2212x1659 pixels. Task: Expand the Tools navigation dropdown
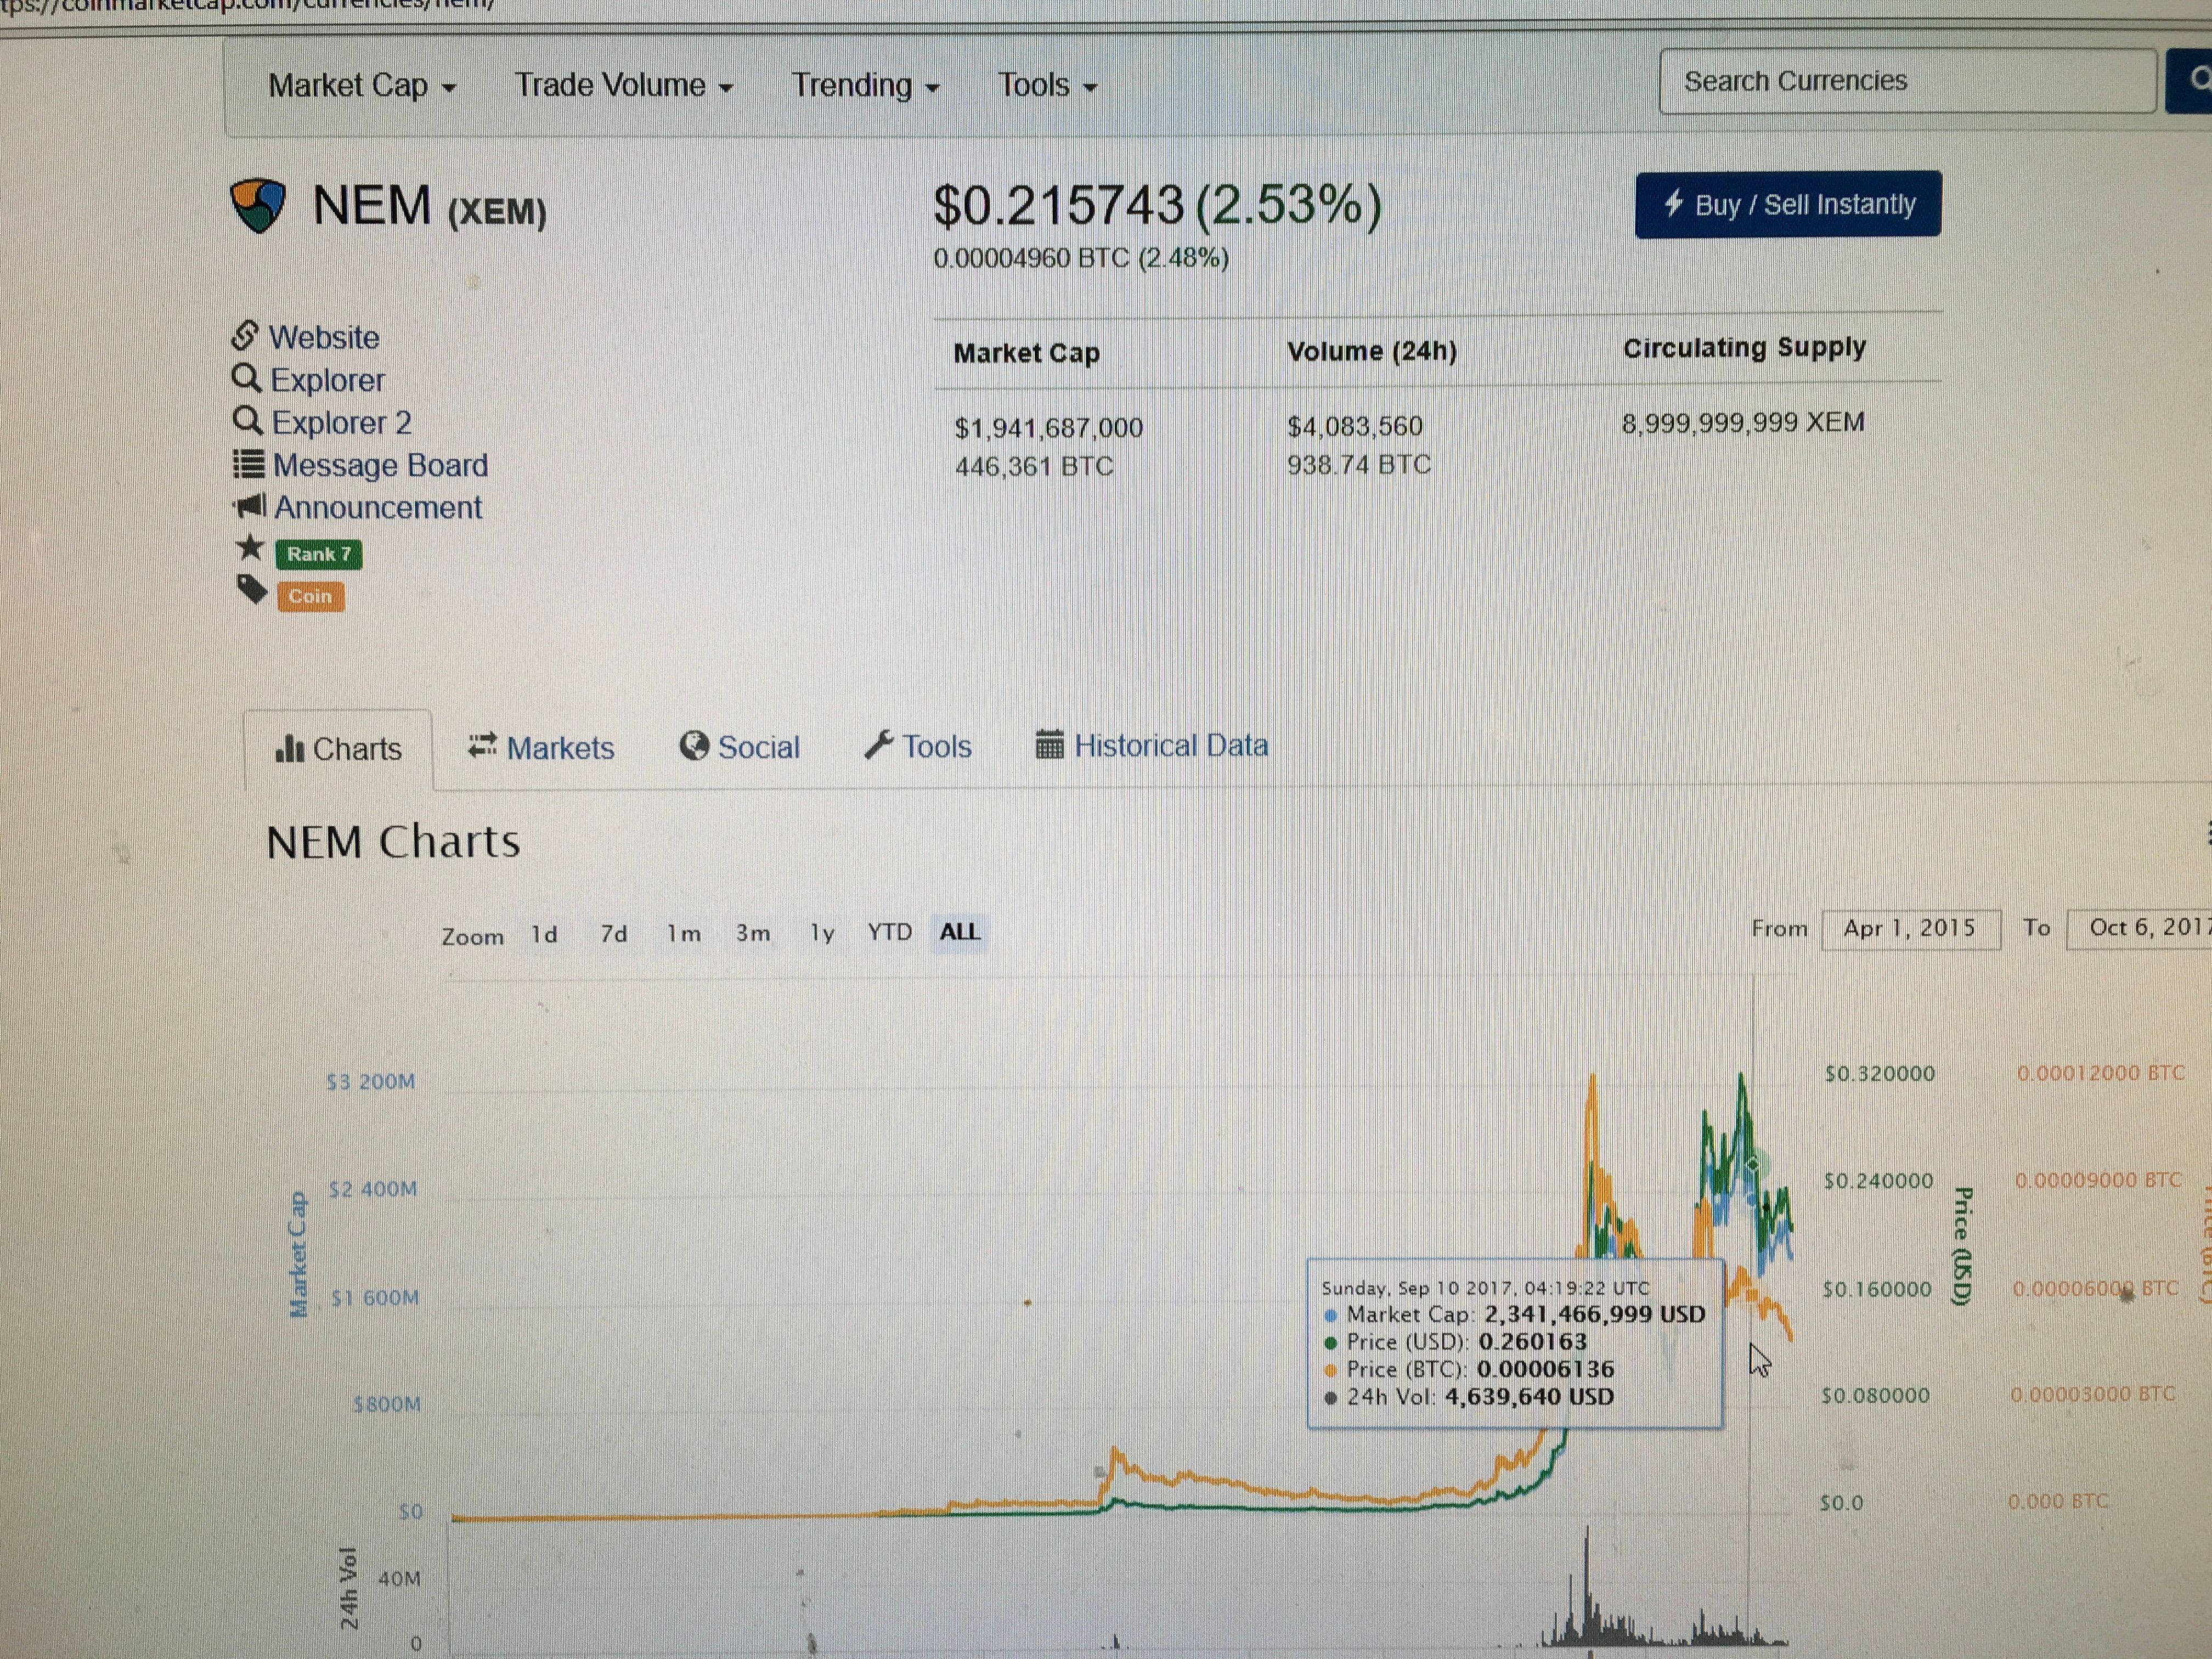click(1047, 86)
